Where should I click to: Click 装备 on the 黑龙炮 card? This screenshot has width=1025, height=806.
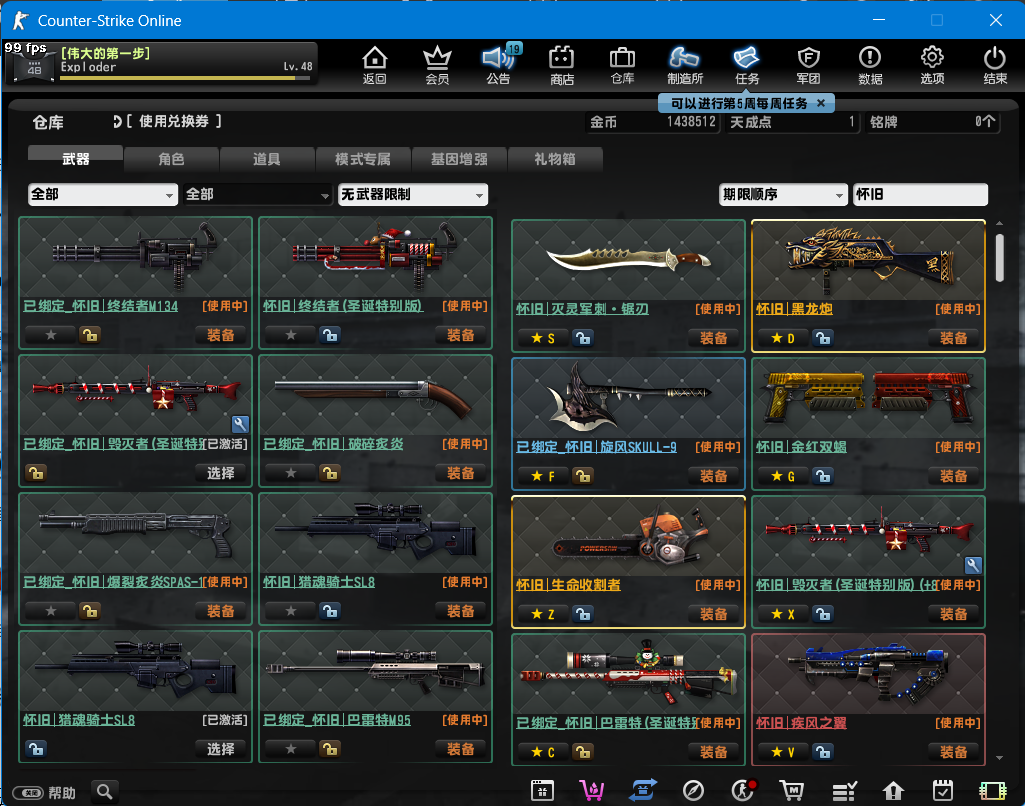[953, 338]
